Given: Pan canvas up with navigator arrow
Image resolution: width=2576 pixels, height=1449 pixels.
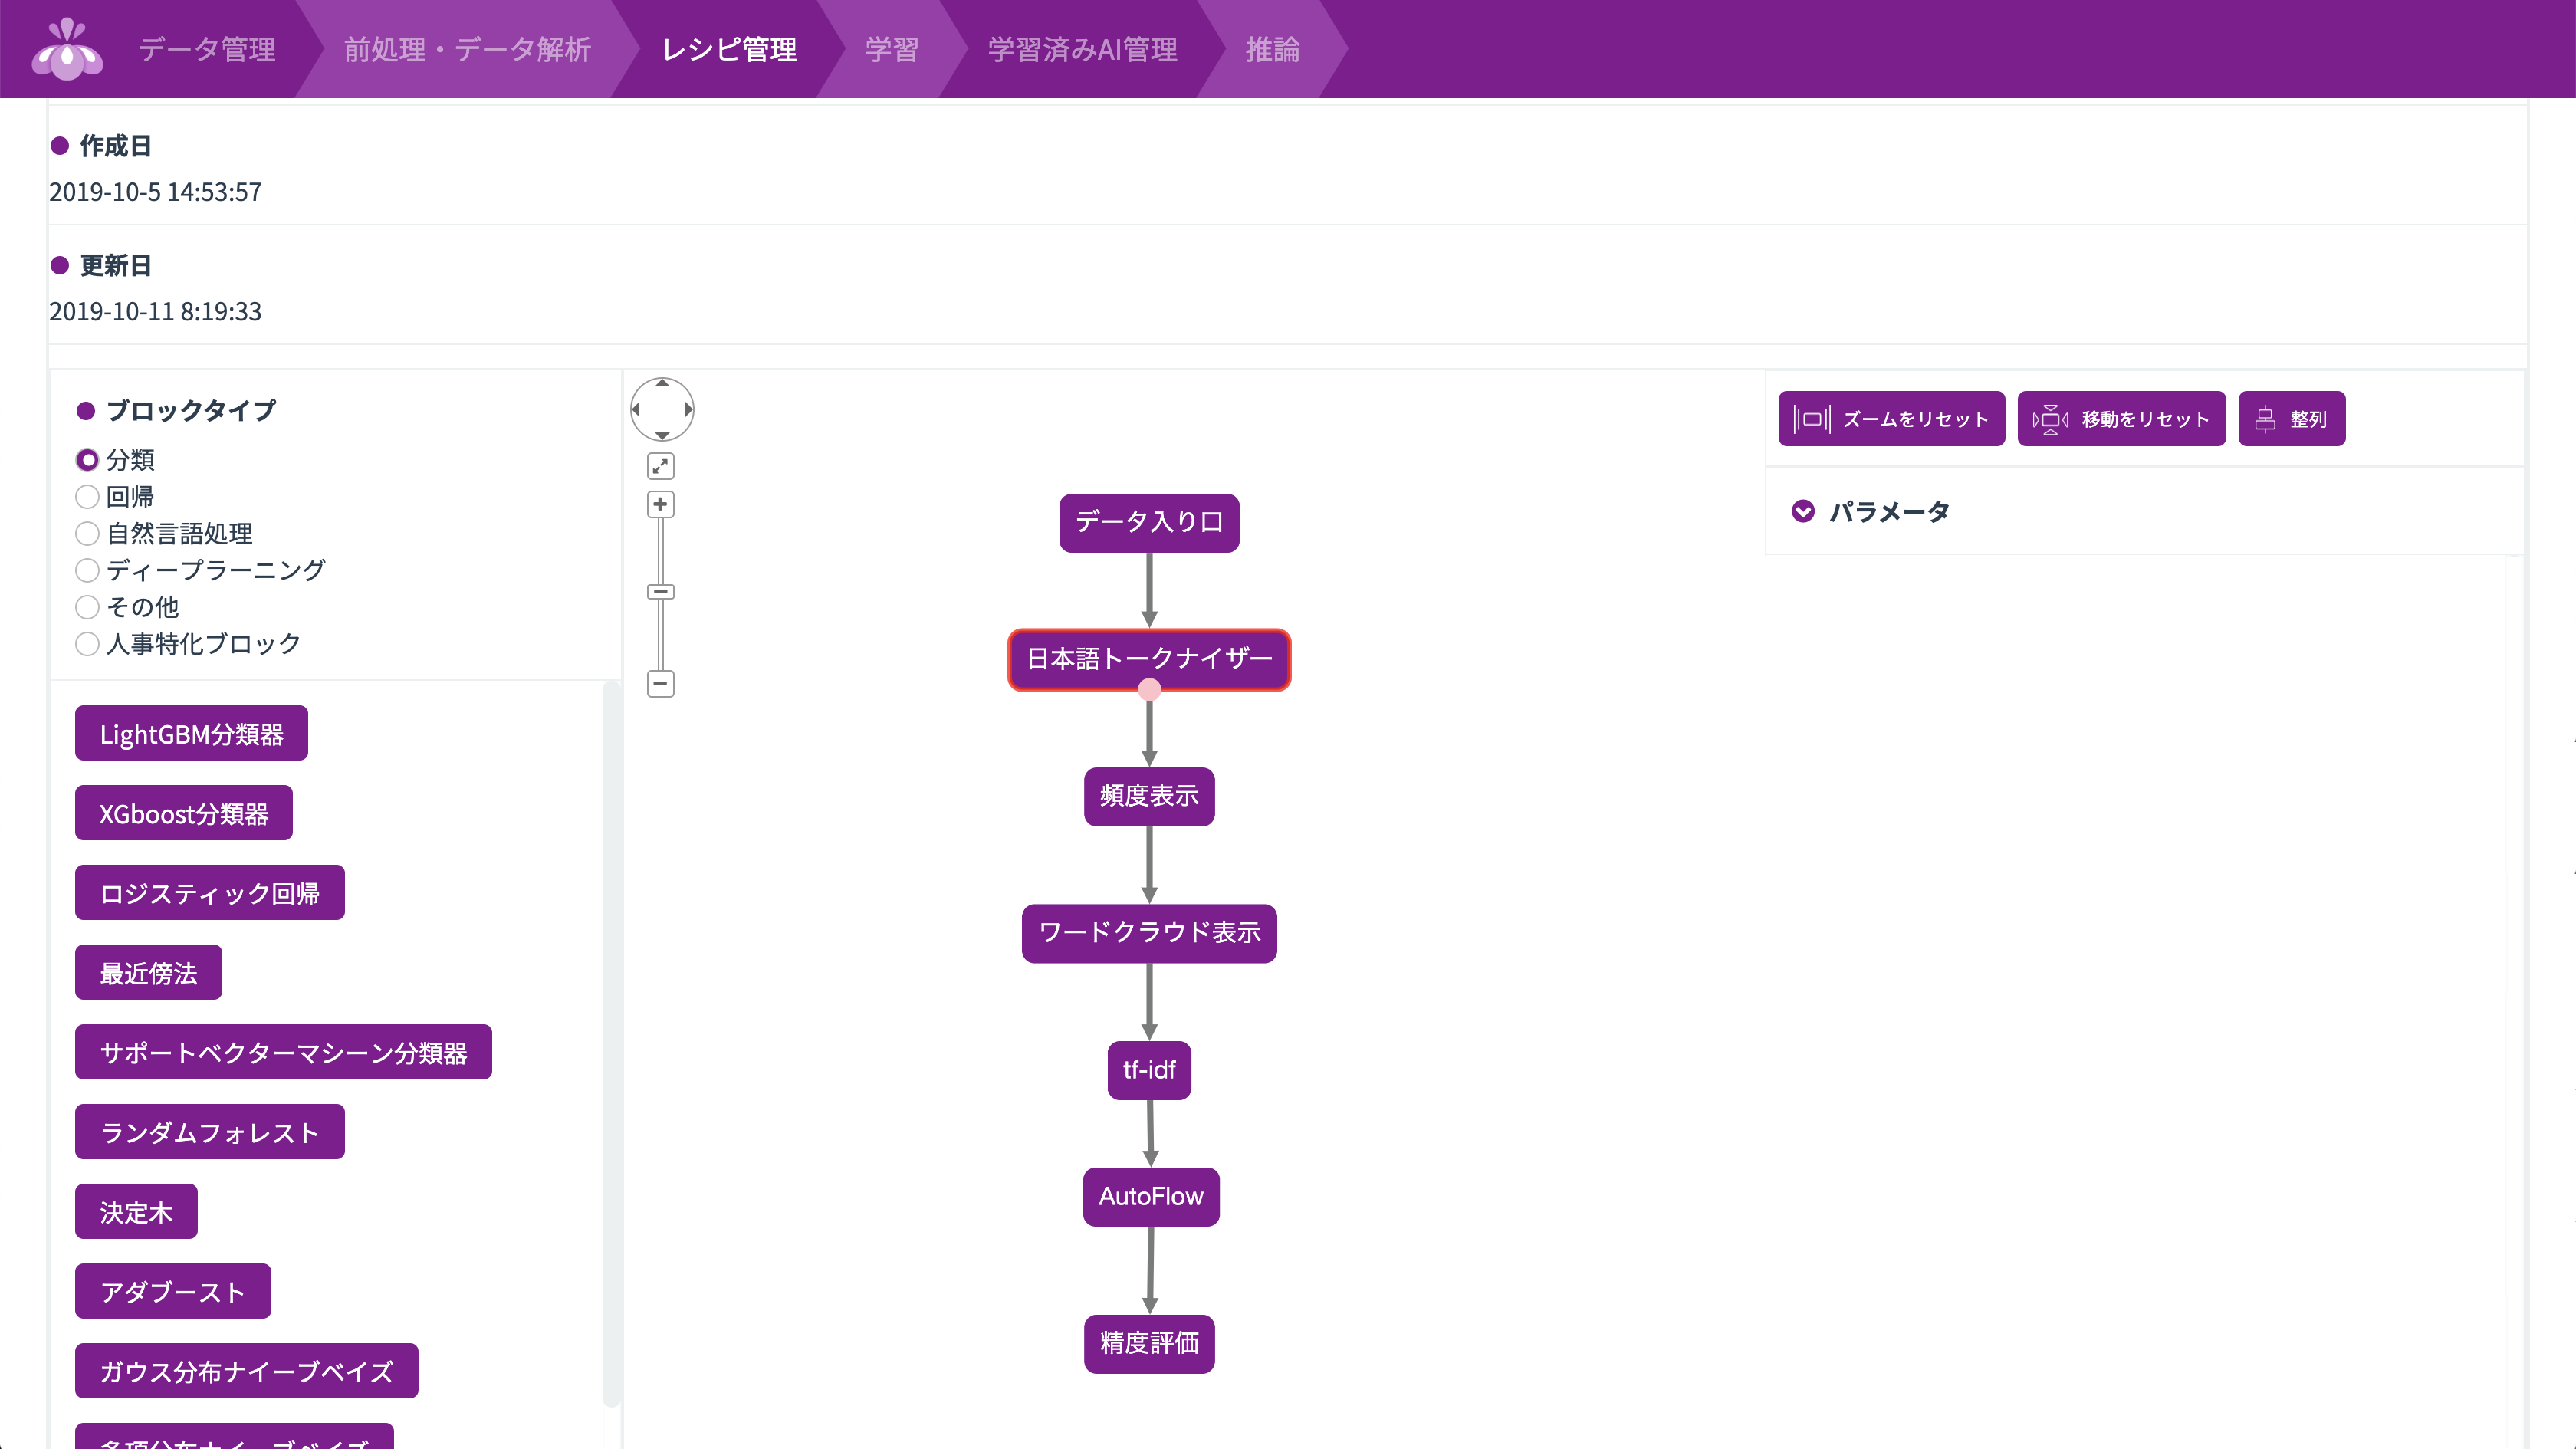Looking at the screenshot, I should pyautogui.click(x=662, y=383).
